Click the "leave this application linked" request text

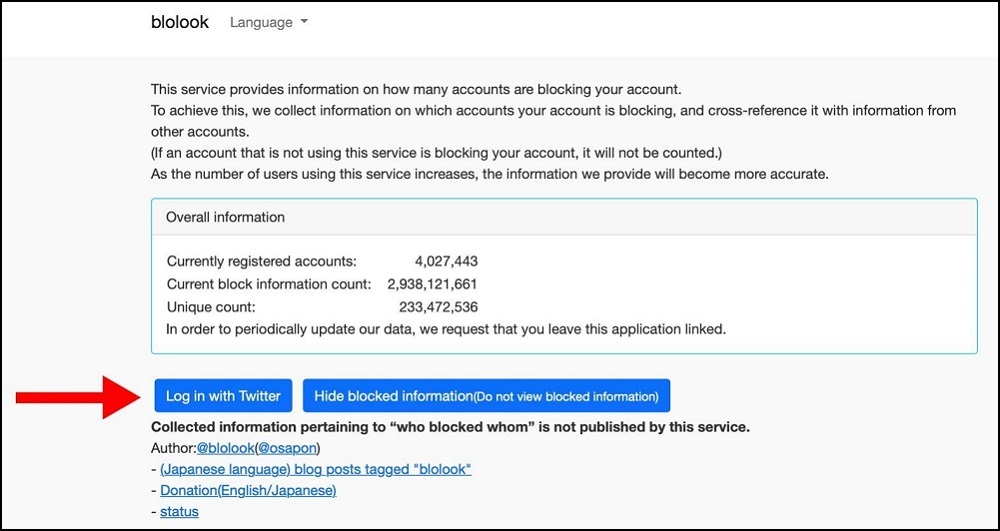click(446, 330)
